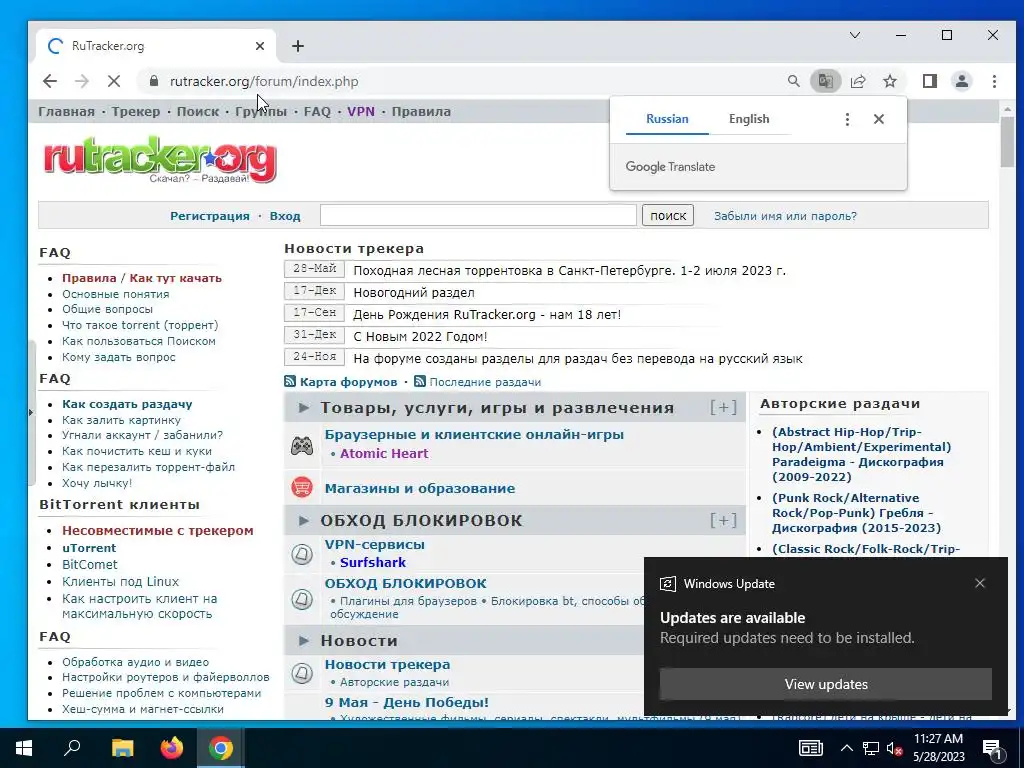1024x768 pixels.
Task: Click the gamepad icon for online games forum
Action: [302, 445]
